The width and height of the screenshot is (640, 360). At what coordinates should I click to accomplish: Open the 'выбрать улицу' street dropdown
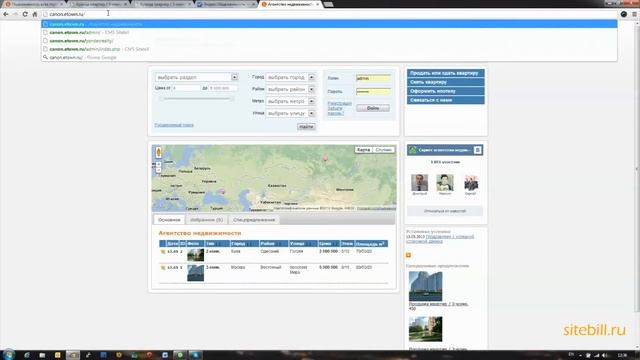290,113
